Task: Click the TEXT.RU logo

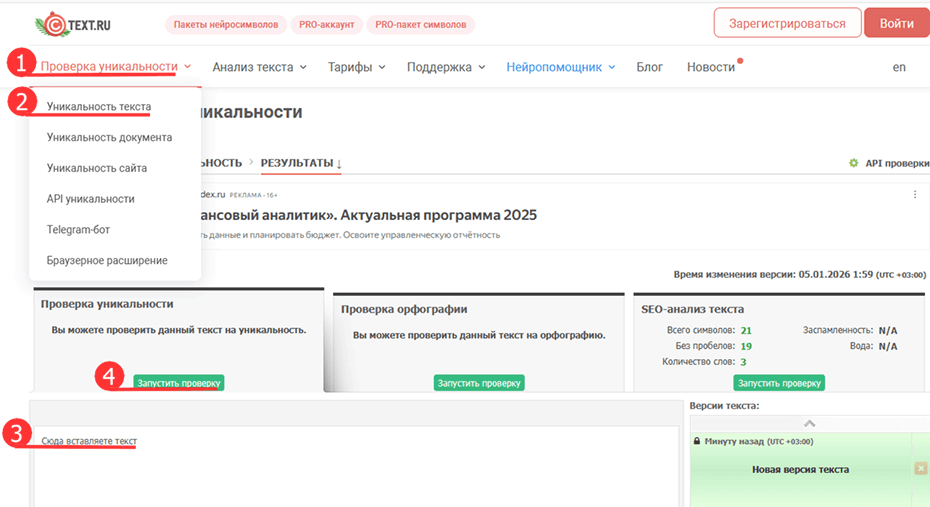Action: coord(73,25)
